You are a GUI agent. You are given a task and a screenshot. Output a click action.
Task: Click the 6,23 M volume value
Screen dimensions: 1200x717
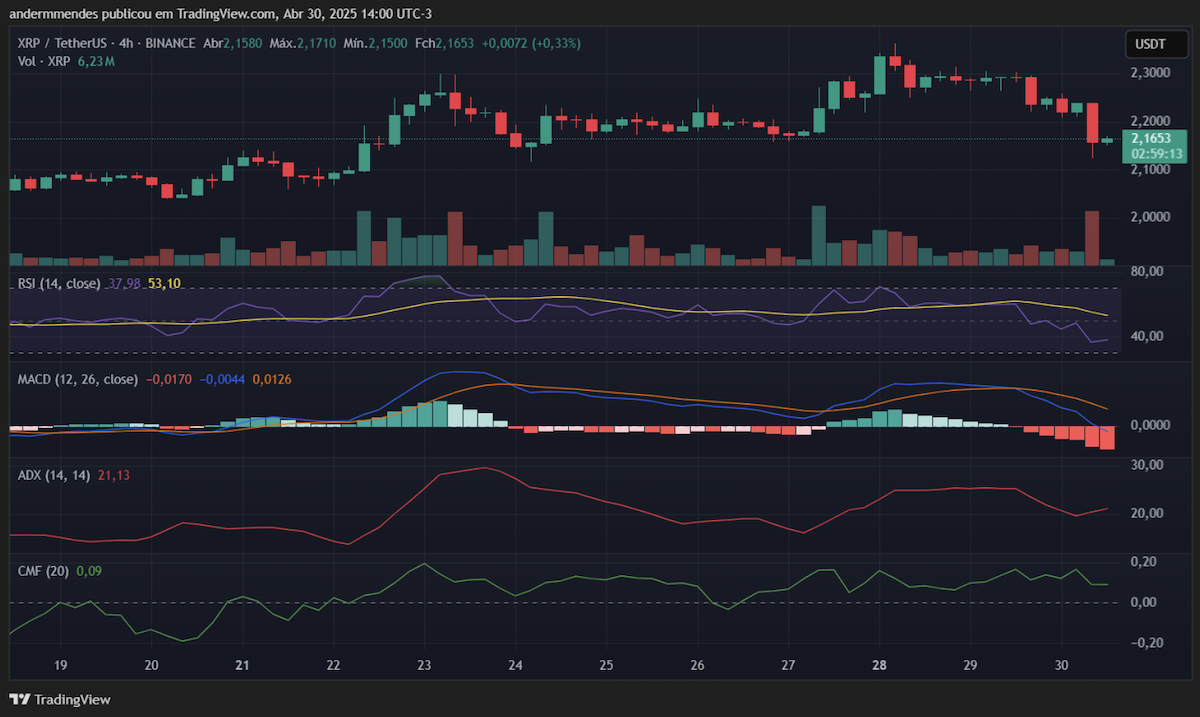tap(96, 62)
